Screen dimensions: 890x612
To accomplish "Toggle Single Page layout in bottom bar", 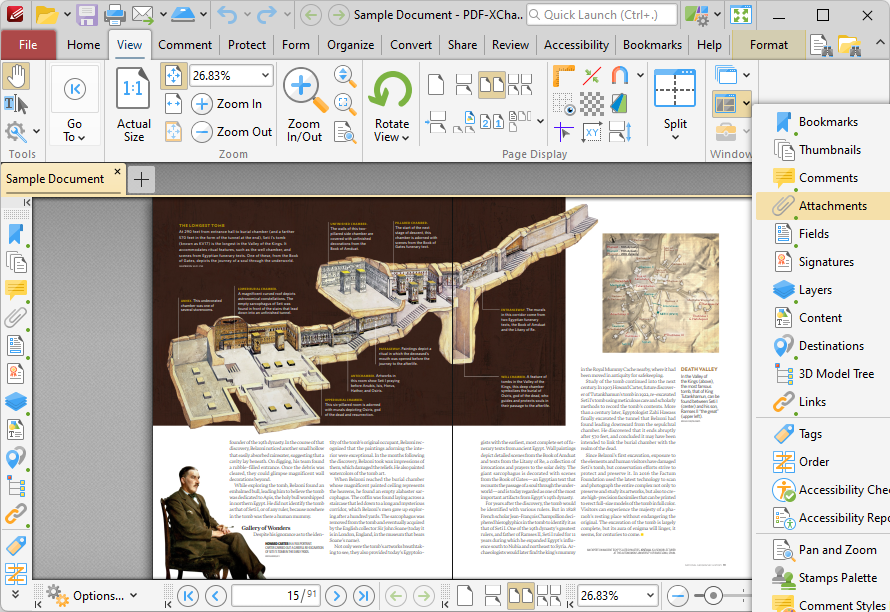I will pos(465,596).
